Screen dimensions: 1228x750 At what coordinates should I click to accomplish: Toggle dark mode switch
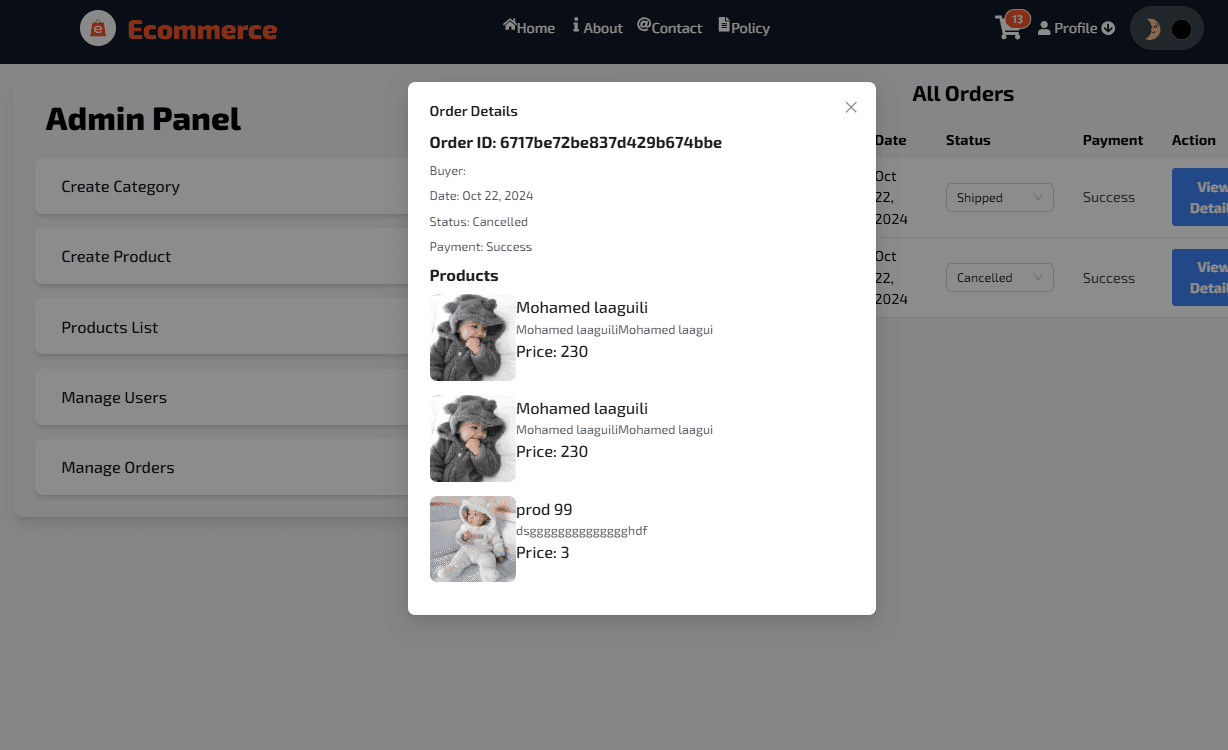[x=1166, y=28]
